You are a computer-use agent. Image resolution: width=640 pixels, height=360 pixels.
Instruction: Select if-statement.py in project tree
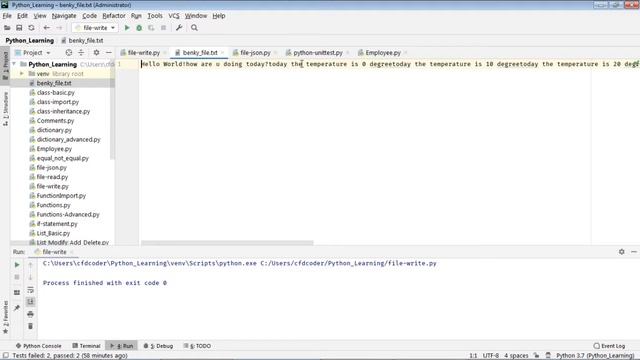click(x=57, y=224)
